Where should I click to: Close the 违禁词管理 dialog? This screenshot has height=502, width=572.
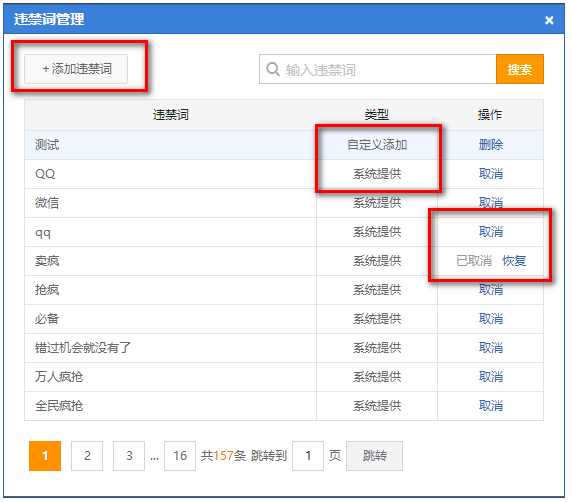point(549,20)
